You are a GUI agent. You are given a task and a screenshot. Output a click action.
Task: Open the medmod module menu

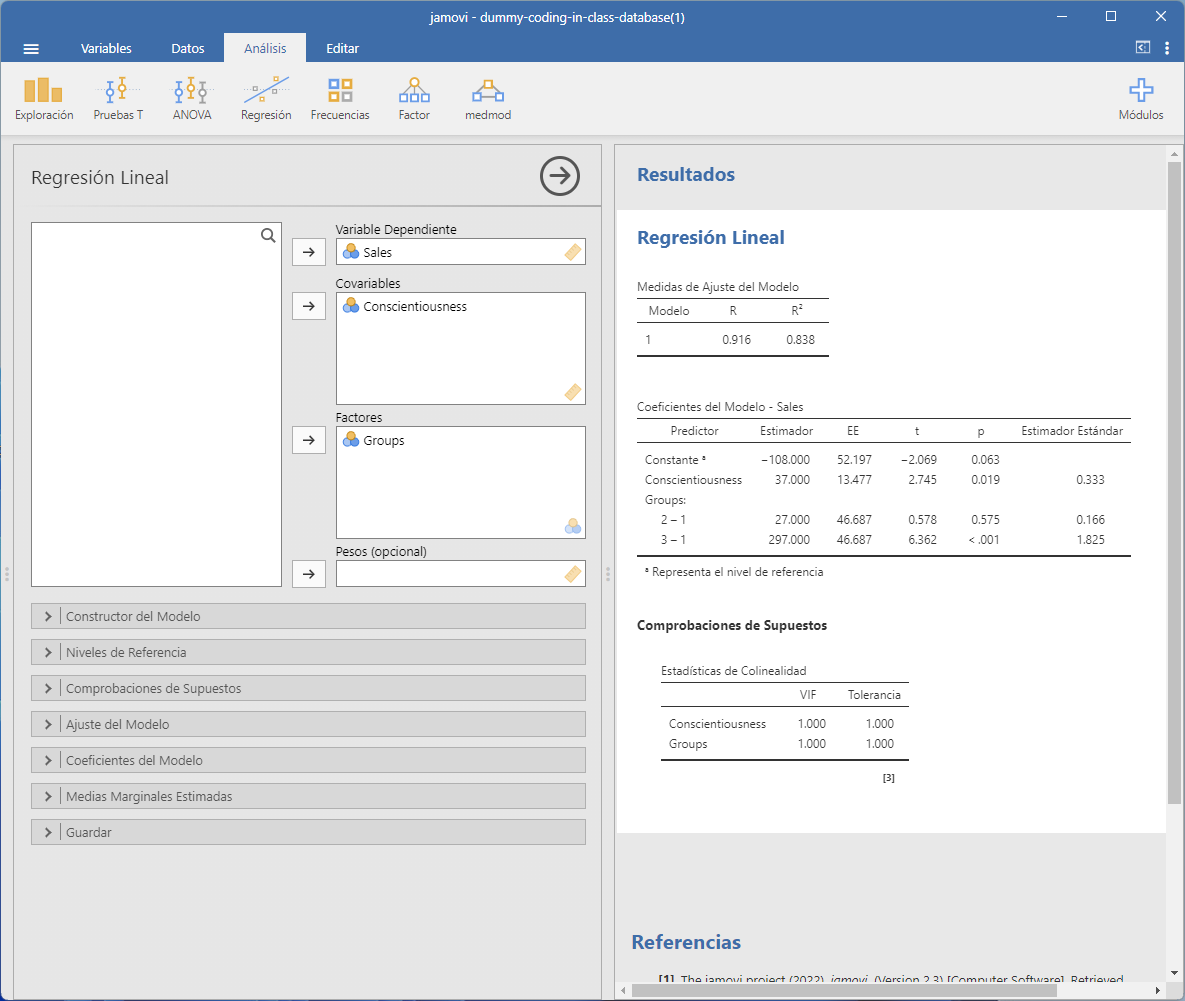[488, 99]
